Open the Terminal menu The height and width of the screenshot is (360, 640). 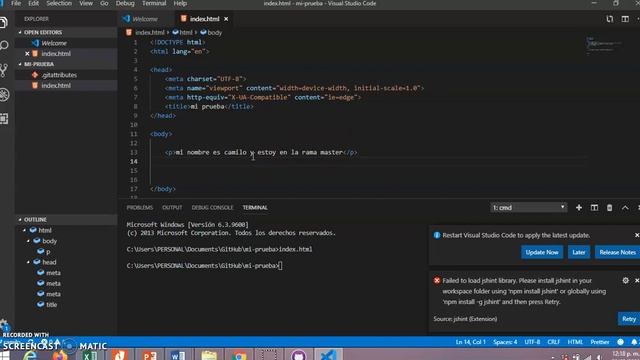point(154,3)
